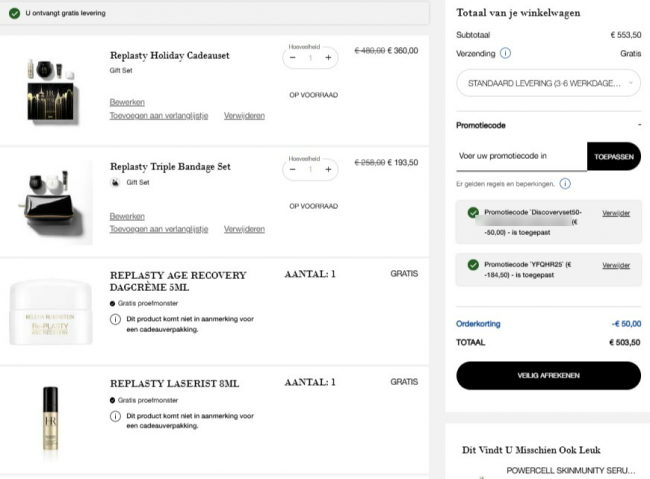Open Powercell Skinmunity Serum suggestion

[x=570, y=470]
